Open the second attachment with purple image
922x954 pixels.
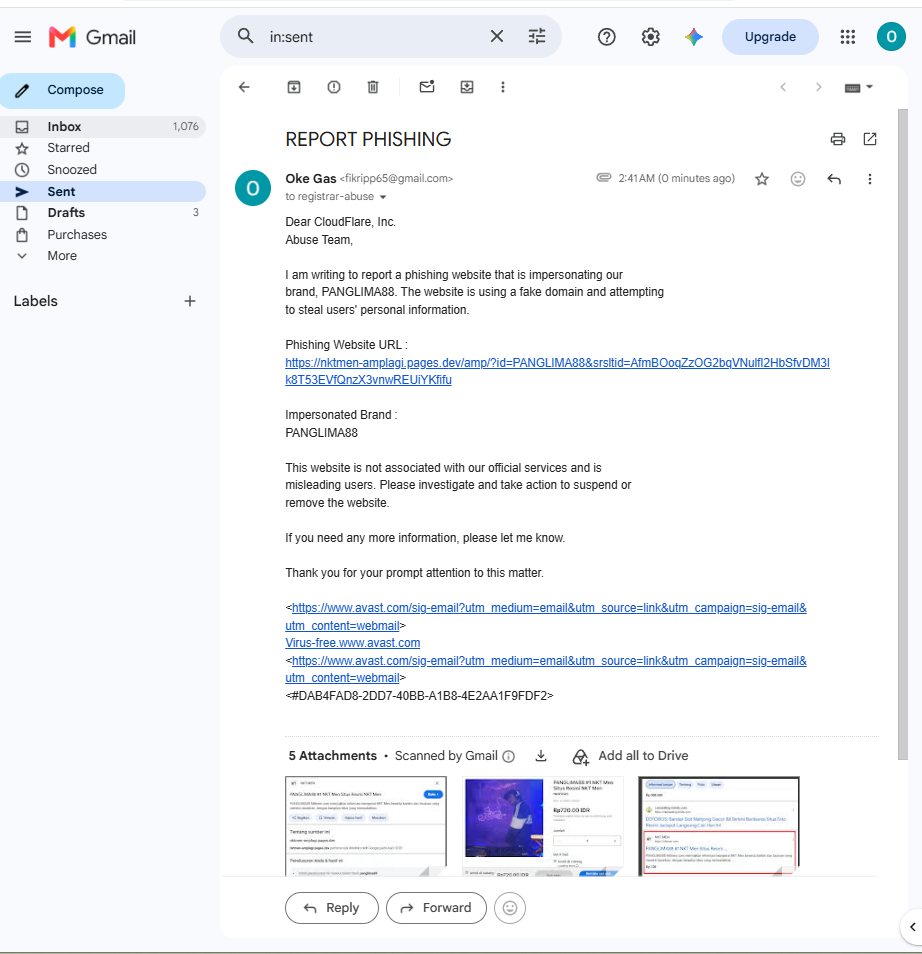click(542, 826)
